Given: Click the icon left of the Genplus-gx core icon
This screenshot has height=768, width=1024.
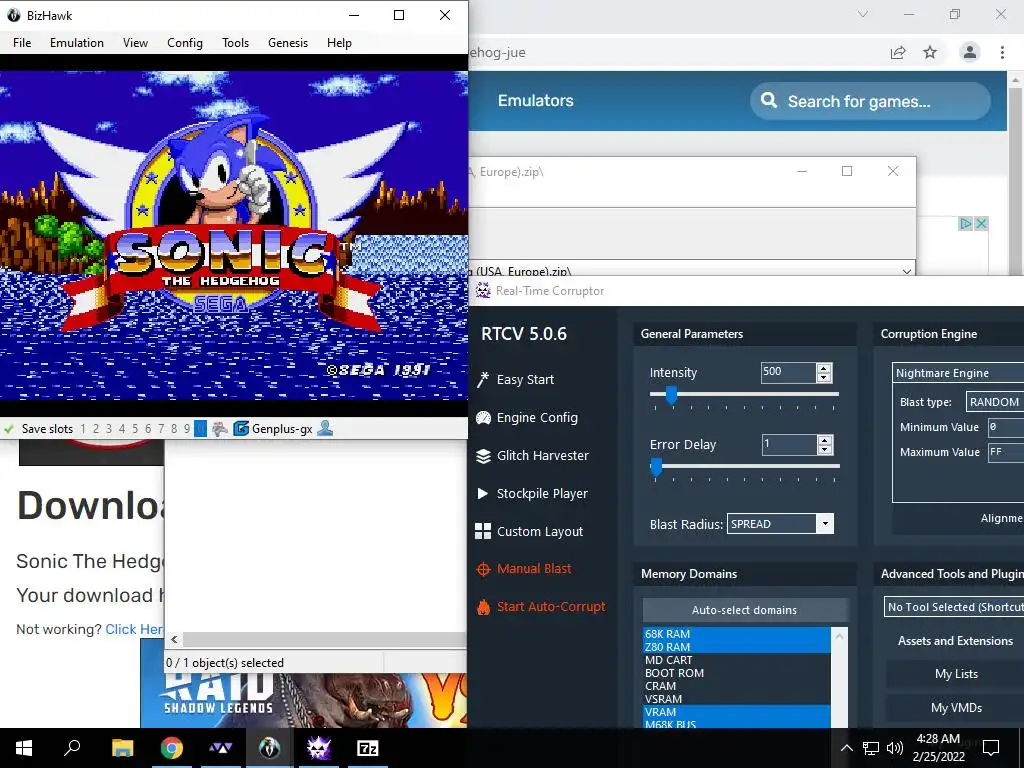Looking at the screenshot, I should point(220,429).
